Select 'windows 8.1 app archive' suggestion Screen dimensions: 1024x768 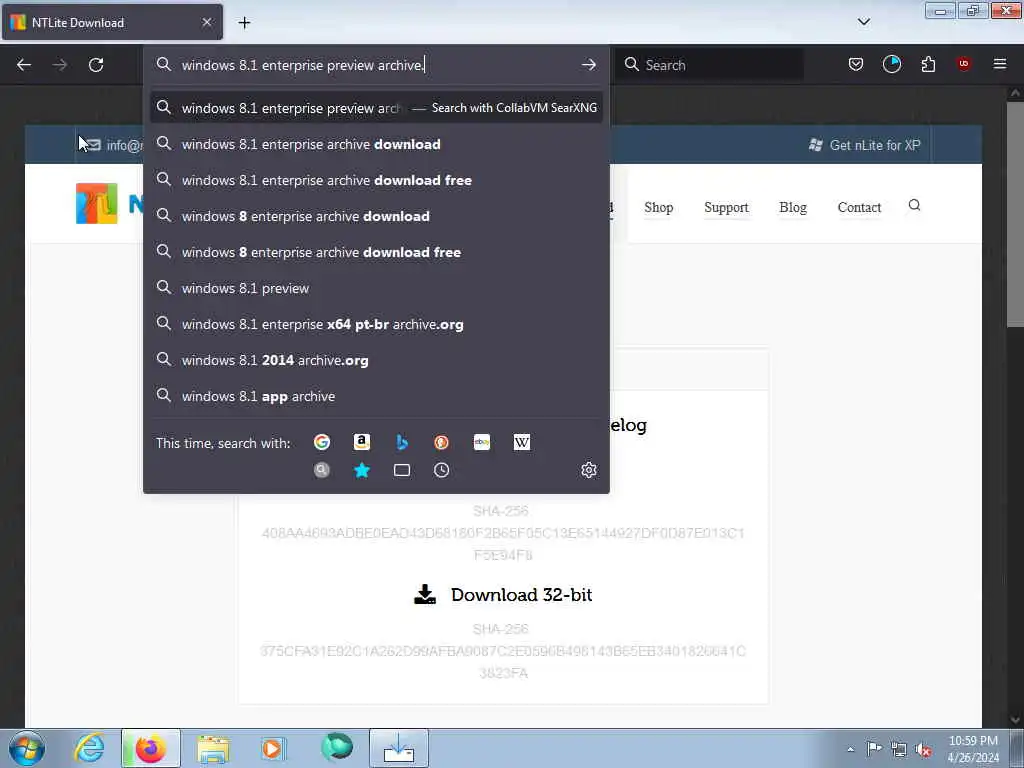pos(377,396)
